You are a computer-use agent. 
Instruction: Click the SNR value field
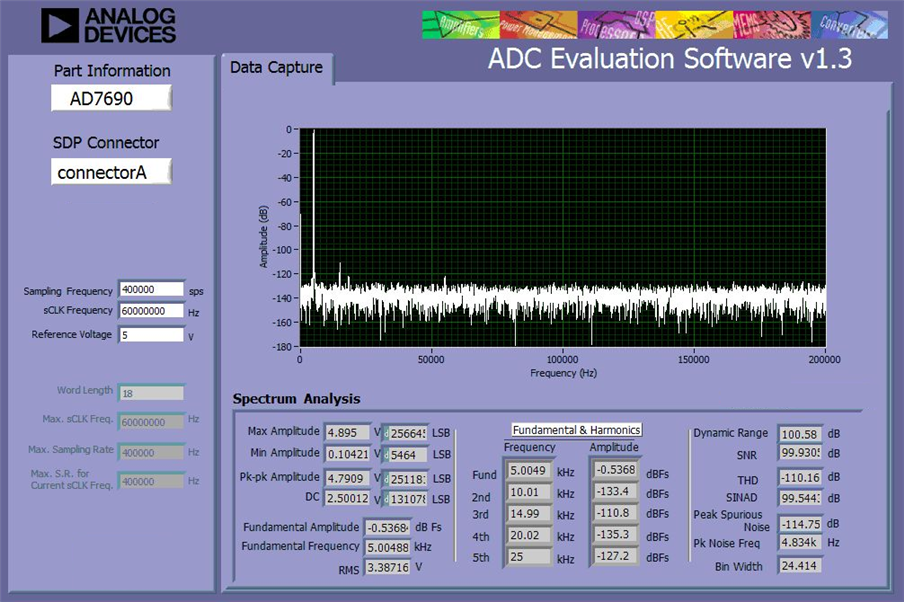click(x=800, y=453)
